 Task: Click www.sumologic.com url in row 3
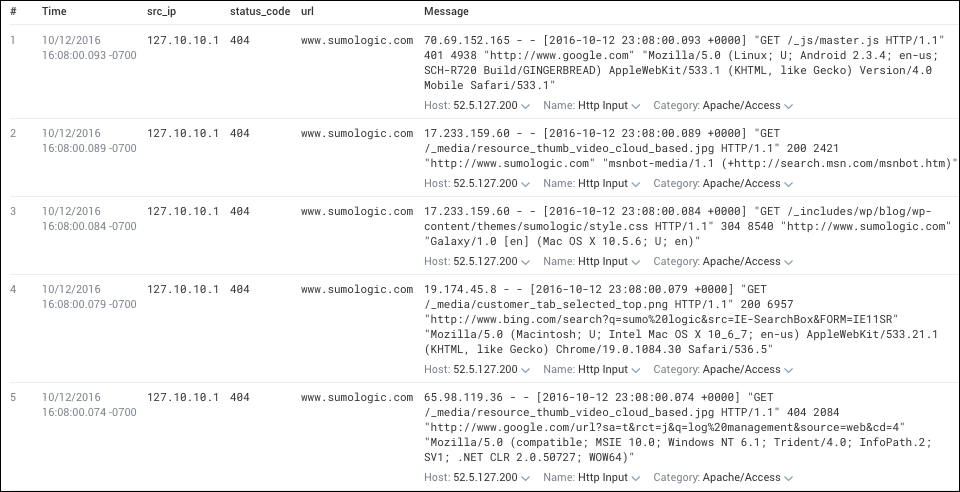(356, 212)
